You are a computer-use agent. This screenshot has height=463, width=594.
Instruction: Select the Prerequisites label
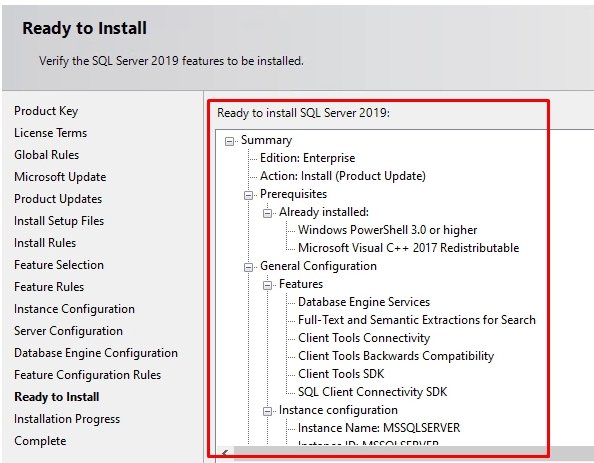pos(293,194)
